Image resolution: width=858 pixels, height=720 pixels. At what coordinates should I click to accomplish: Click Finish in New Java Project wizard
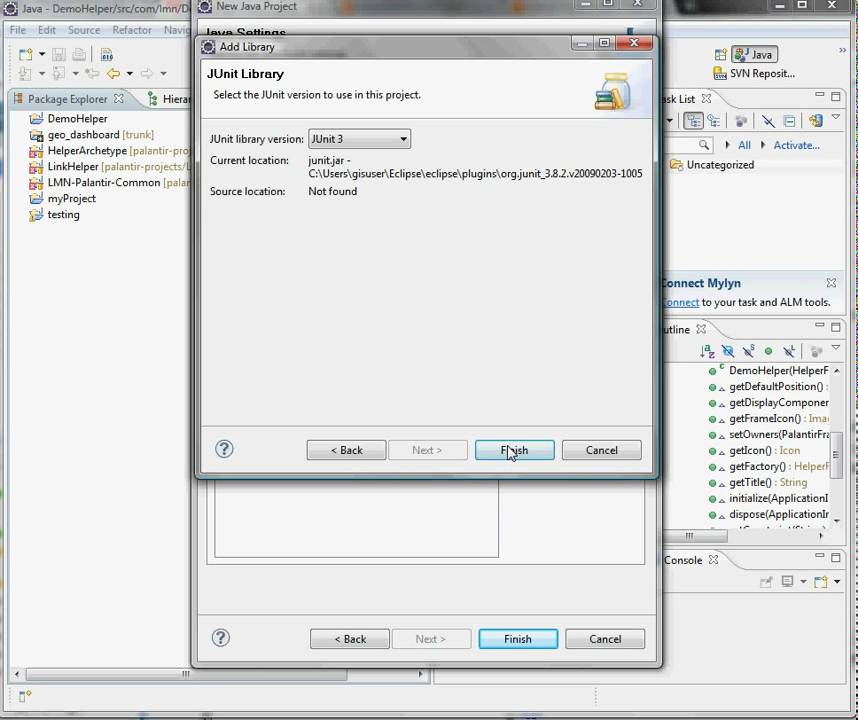[518, 639]
